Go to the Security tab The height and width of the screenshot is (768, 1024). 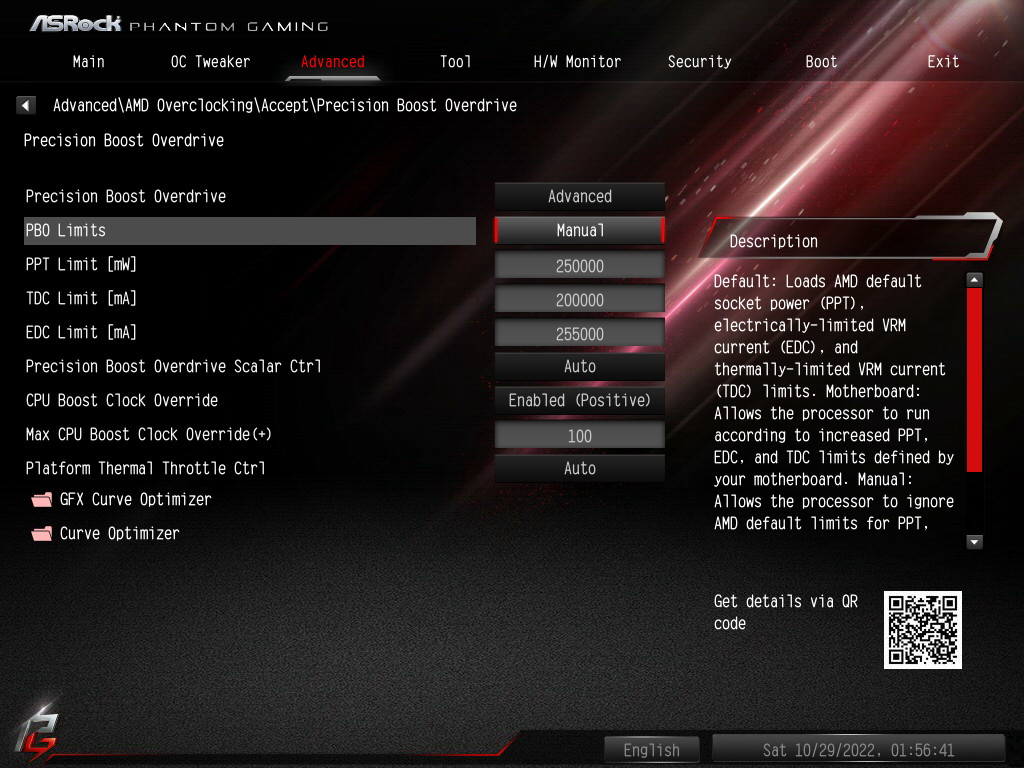coord(699,62)
